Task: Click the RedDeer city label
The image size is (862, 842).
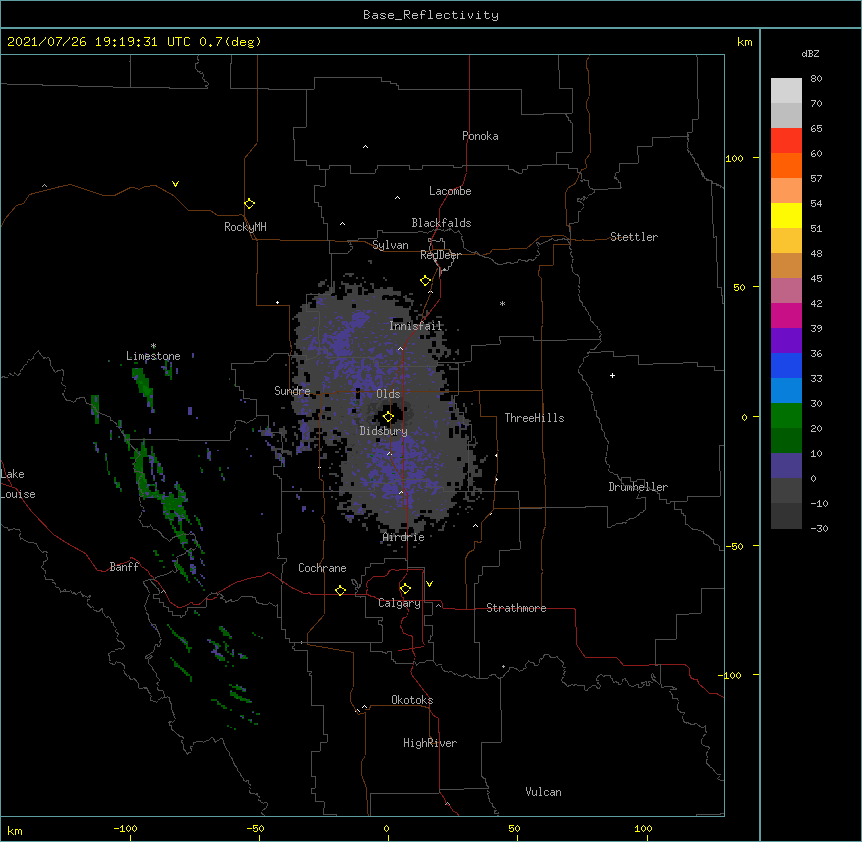Action: coord(440,255)
